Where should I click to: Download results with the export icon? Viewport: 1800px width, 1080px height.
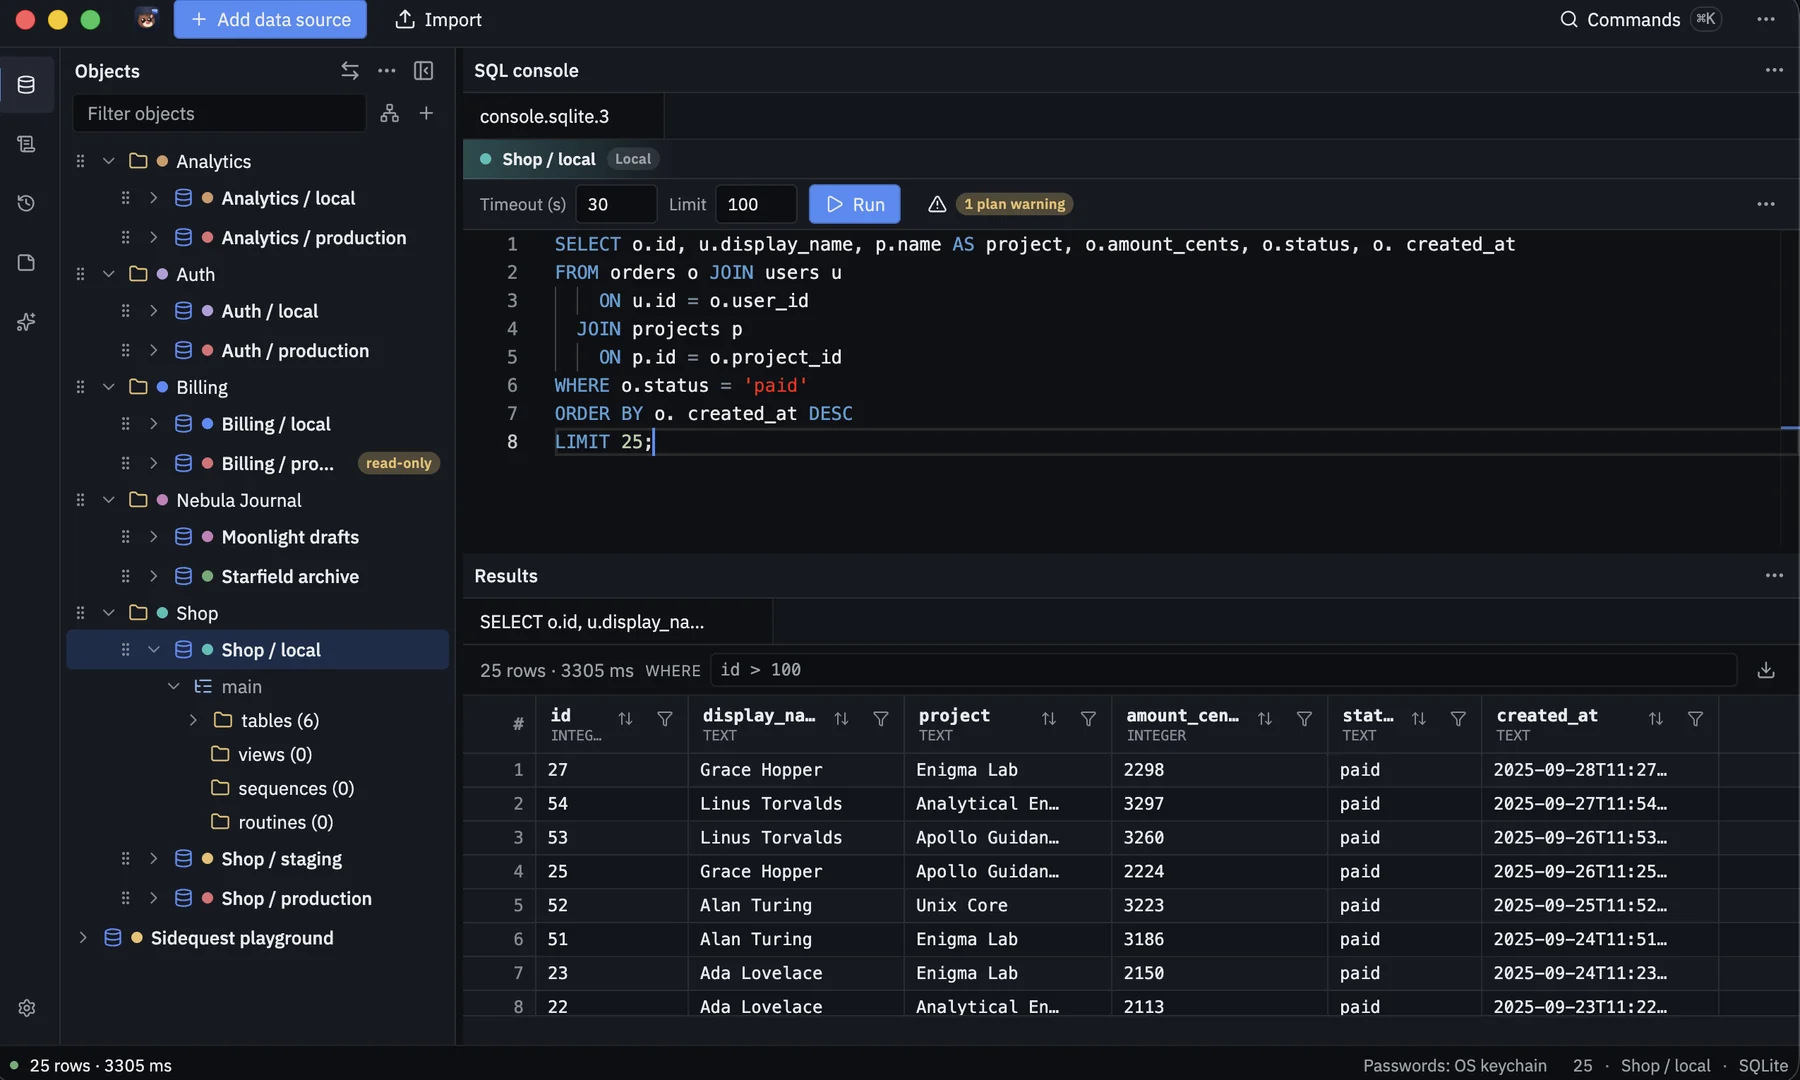[1766, 670]
